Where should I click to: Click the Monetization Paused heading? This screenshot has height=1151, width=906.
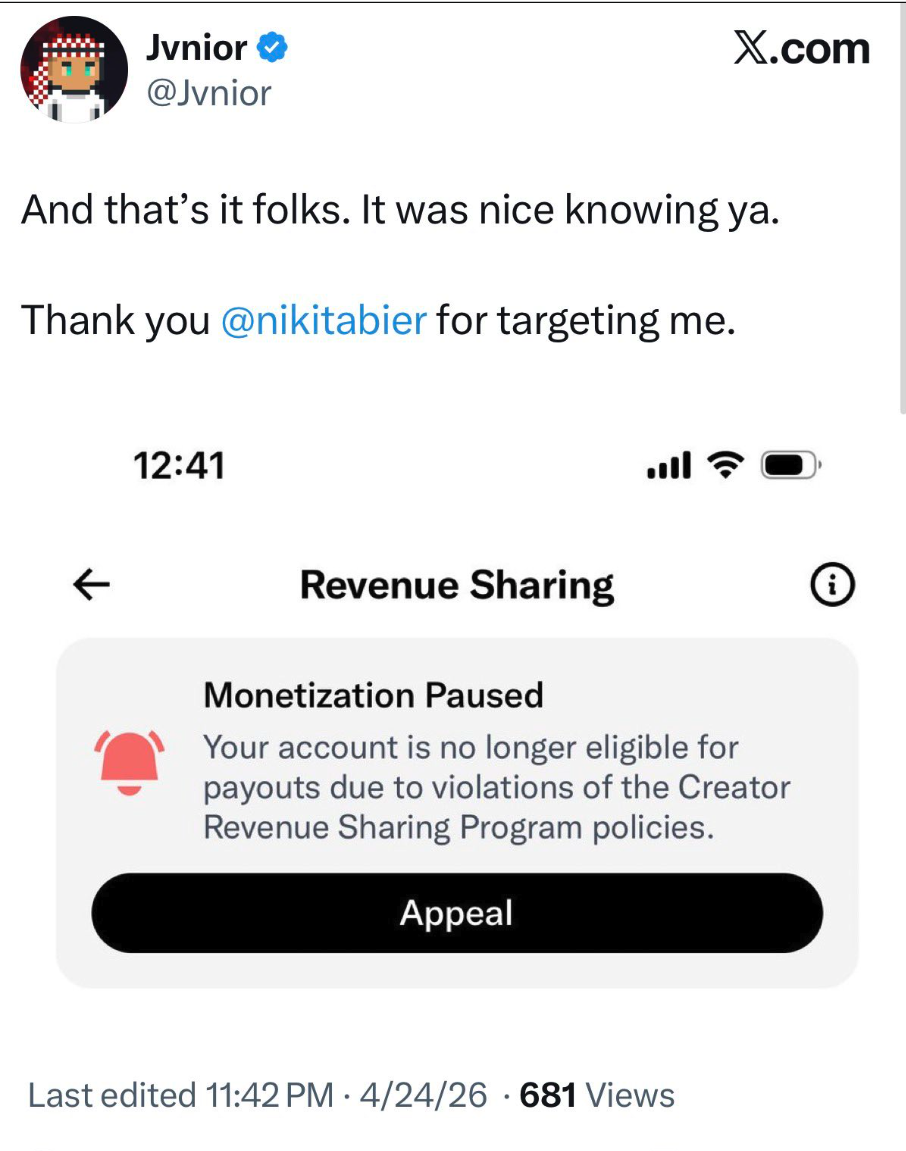pos(373,695)
